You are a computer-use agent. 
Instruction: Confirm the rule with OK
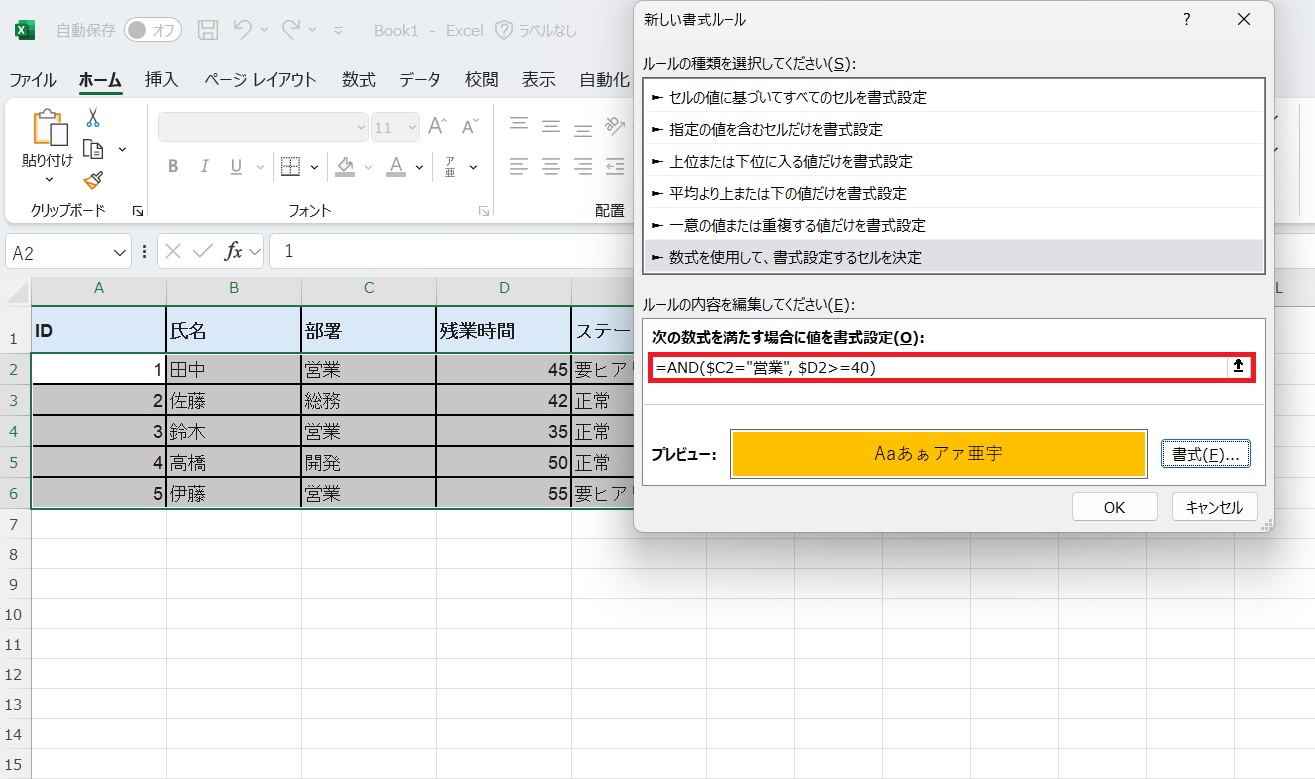pyautogui.click(x=1113, y=506)
